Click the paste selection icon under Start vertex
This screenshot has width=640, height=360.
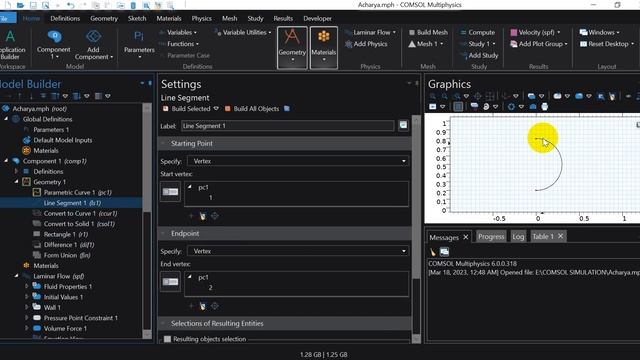[x=203, y=216]
